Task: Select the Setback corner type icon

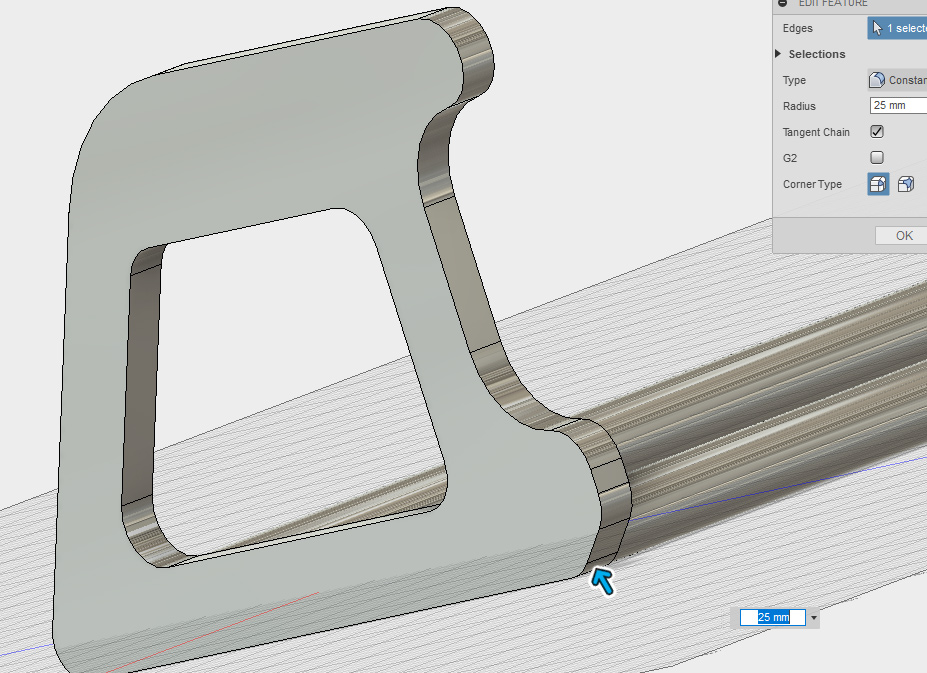Action: click(x=905, y=184)
